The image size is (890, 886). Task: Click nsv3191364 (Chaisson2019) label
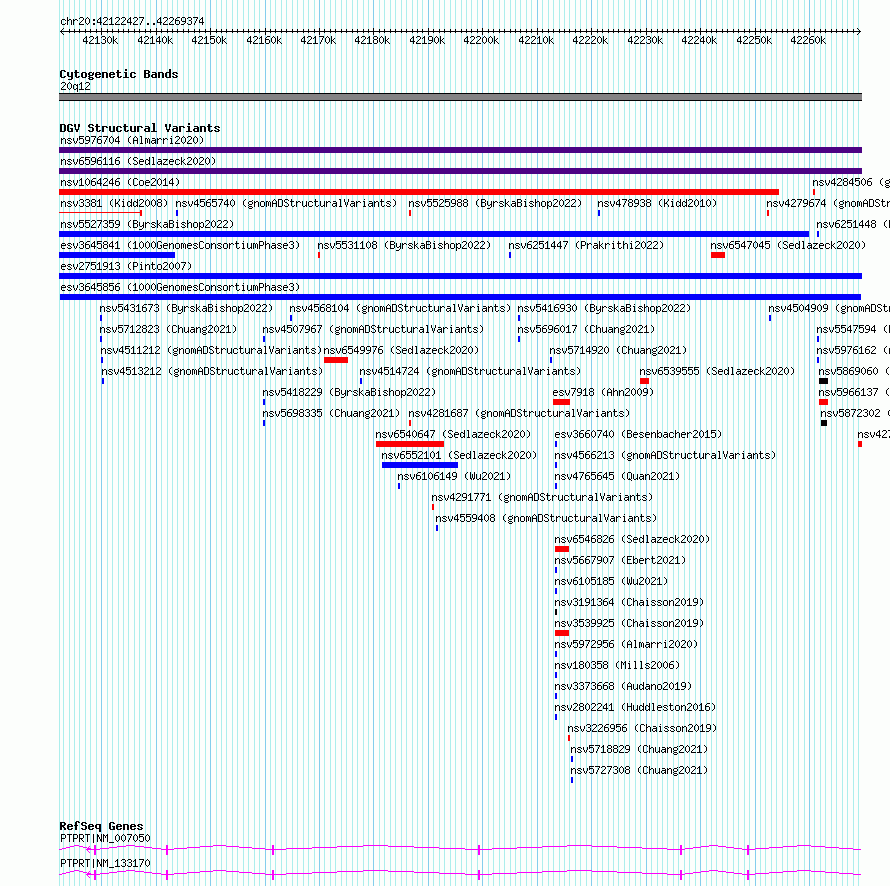pos(629,602)
